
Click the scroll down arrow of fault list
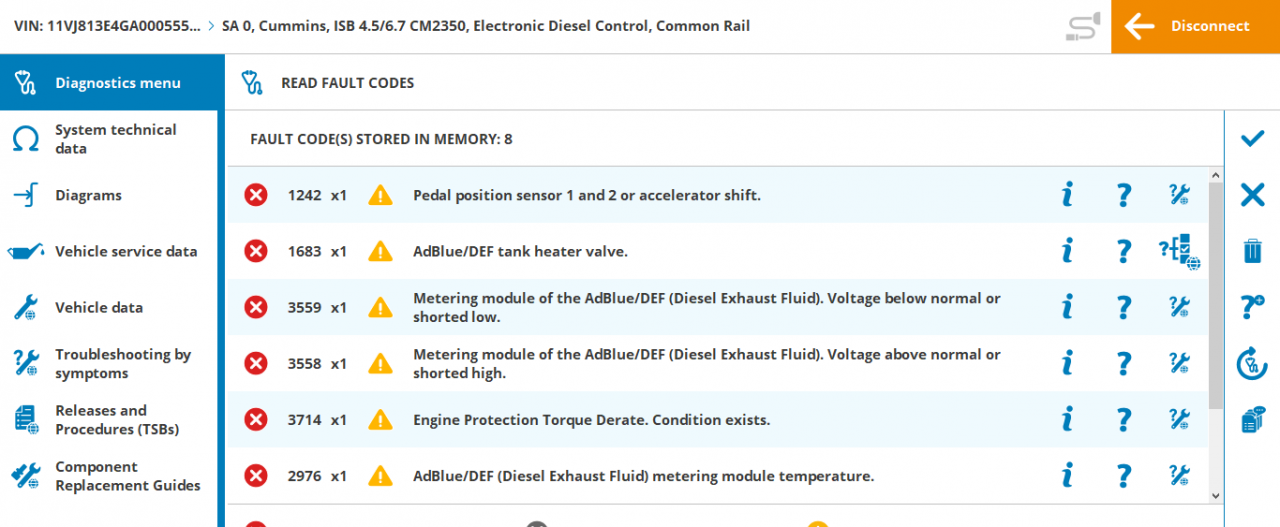coord(1216,495)
